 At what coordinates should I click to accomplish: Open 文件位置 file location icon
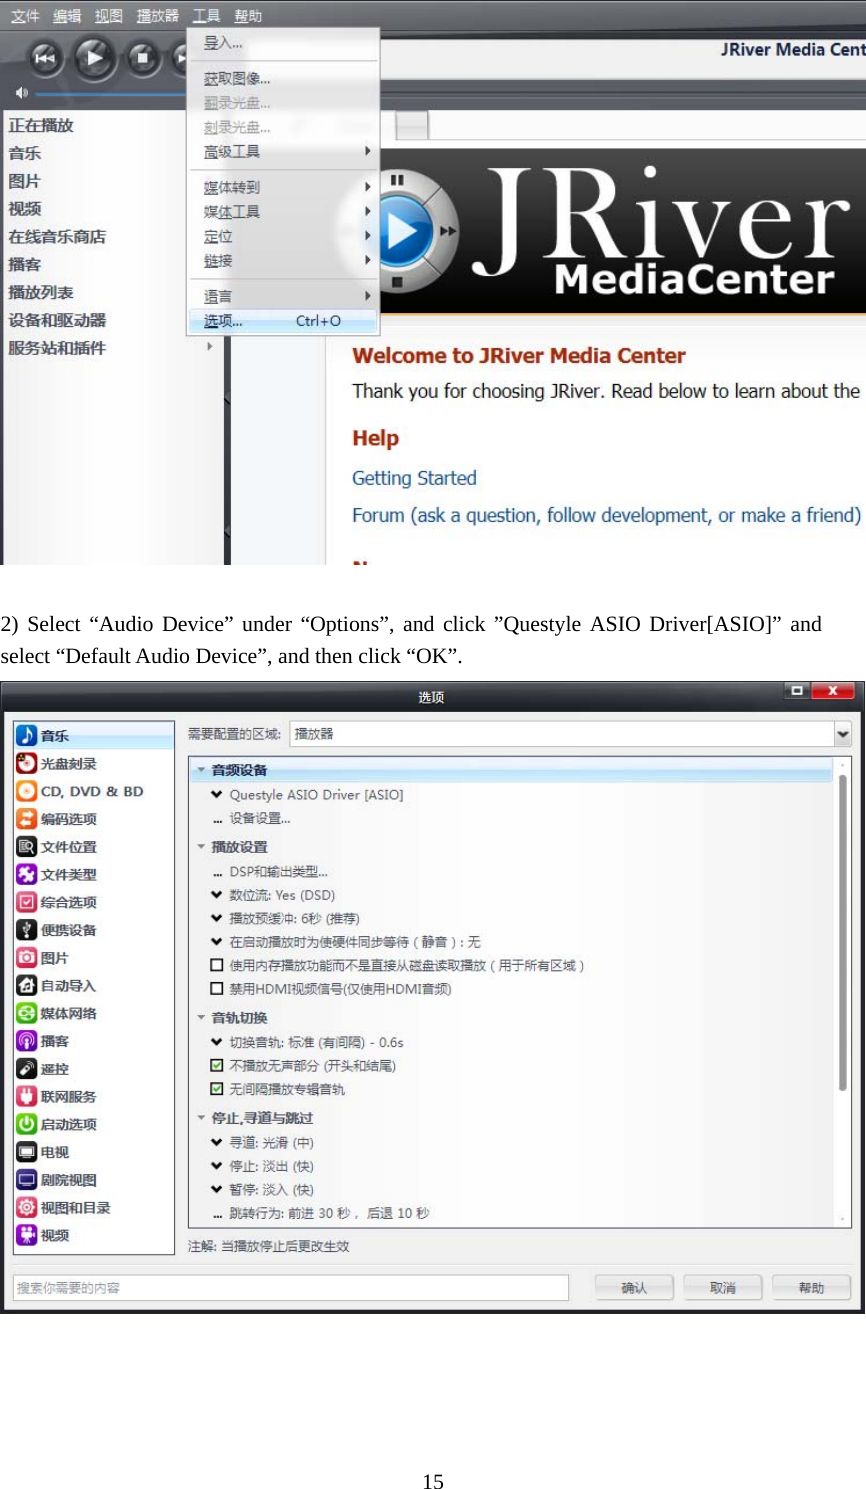(x=27, y=847)
